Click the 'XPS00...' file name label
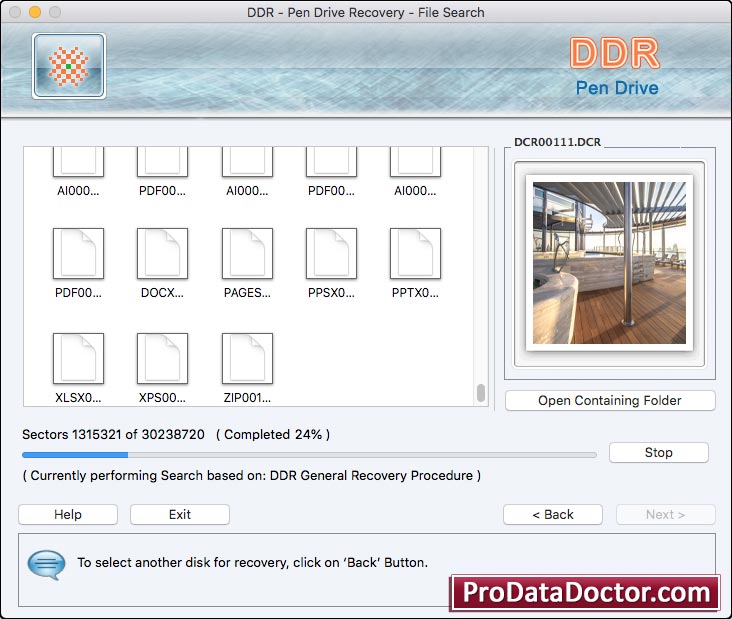732x619 pixels. coord(162,398)
